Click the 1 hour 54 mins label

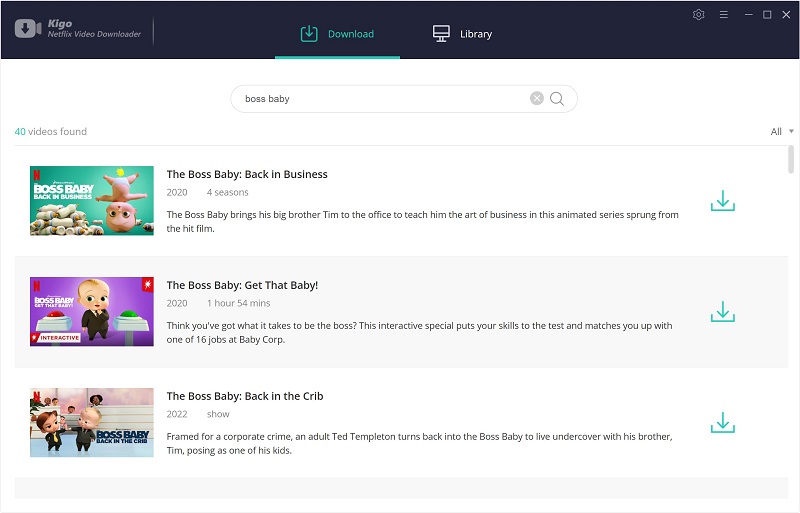coord(238,303)
